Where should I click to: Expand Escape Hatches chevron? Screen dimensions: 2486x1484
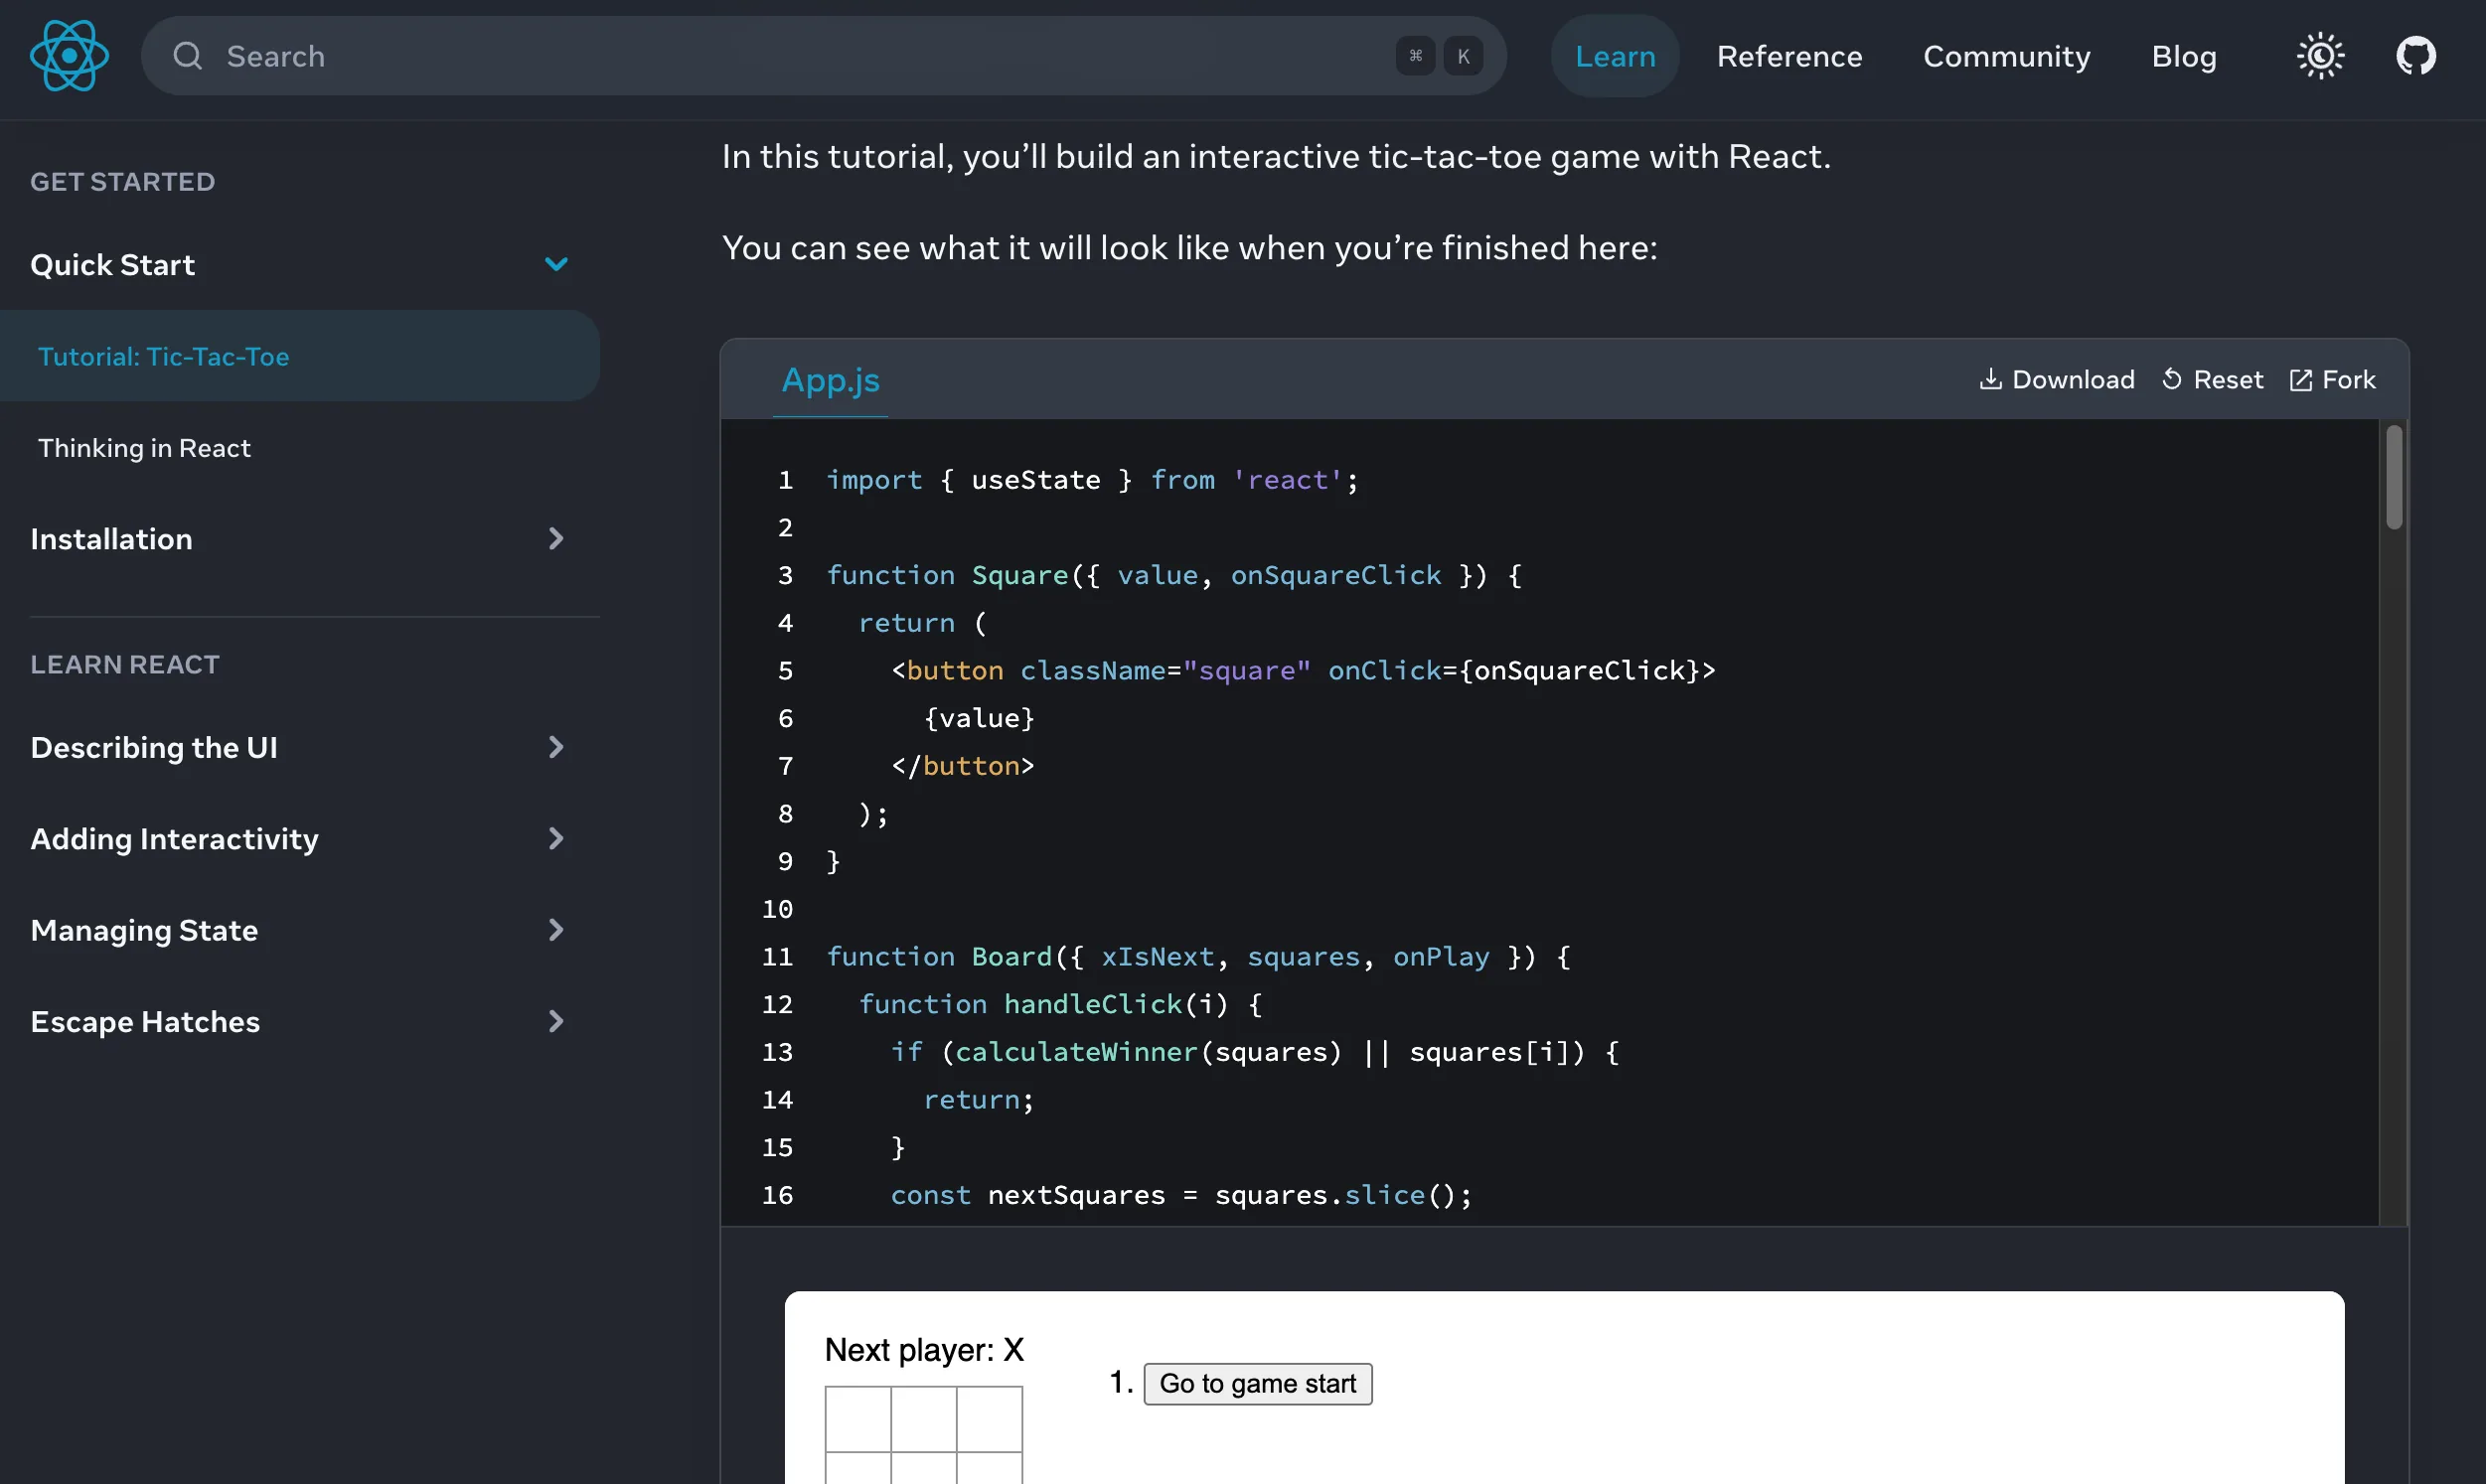(556, 1021)
